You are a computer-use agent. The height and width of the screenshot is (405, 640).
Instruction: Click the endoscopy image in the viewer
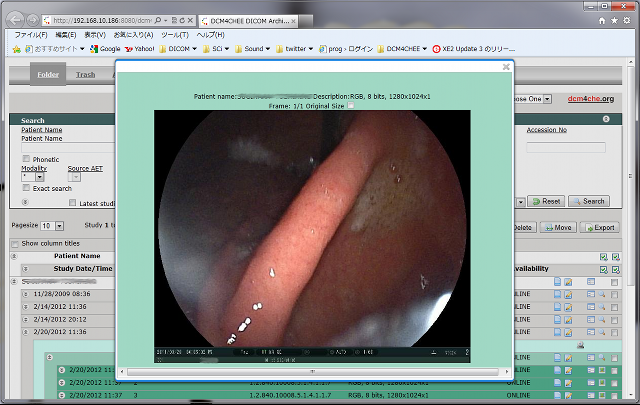312,236
